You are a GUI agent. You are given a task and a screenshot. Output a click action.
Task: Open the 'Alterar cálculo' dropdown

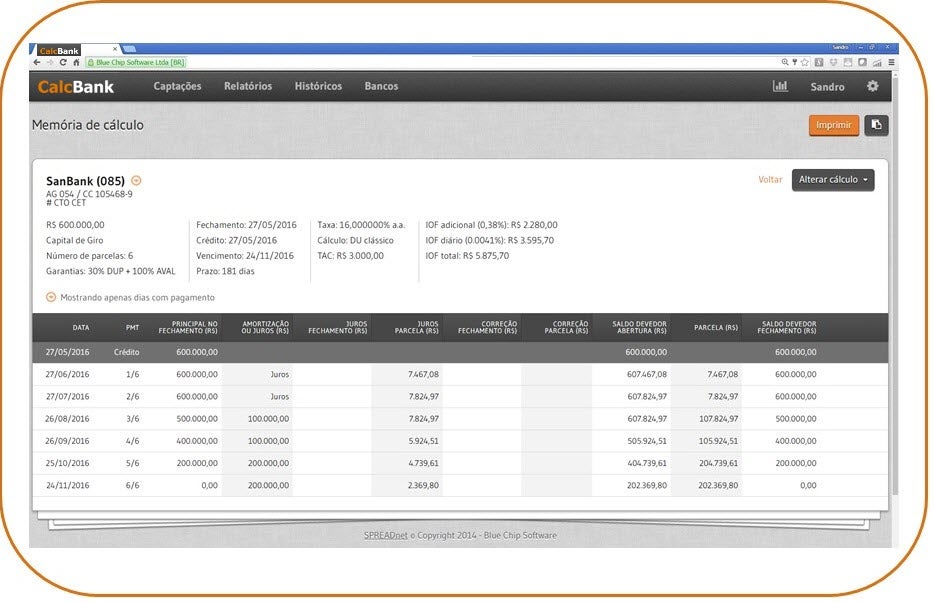tap(832, 180)
